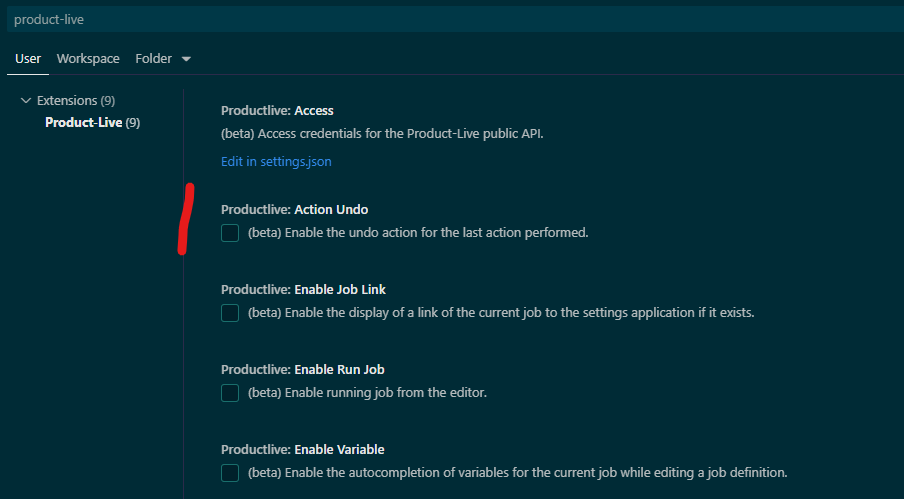Focus the Productlive: Enable Job Link heading
Image resolution: width=904 pixels, height=499 pixels.
tap(303, 290)
